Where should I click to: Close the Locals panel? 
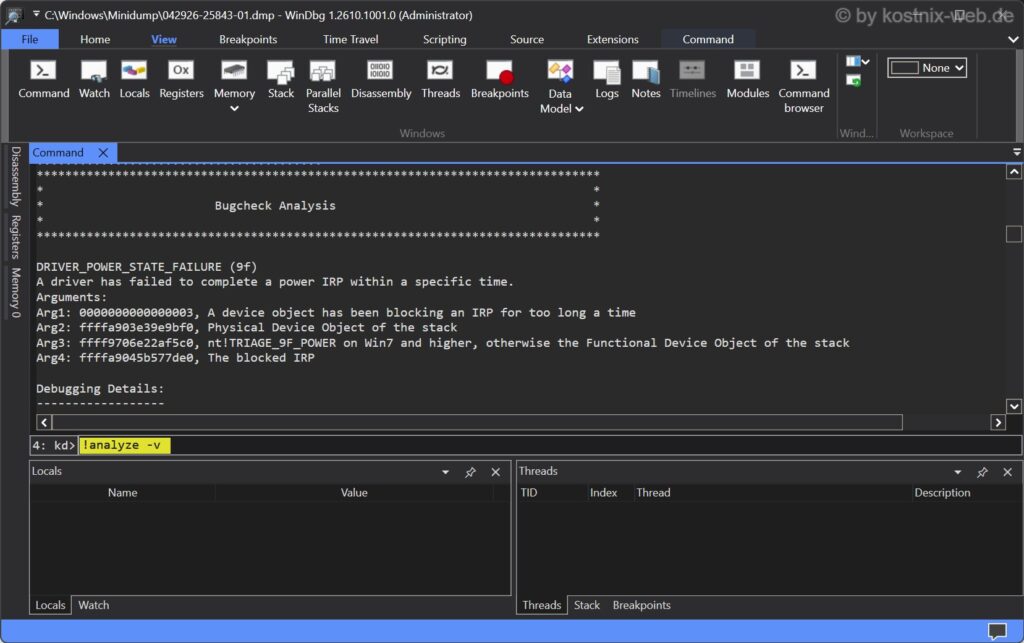496,472
